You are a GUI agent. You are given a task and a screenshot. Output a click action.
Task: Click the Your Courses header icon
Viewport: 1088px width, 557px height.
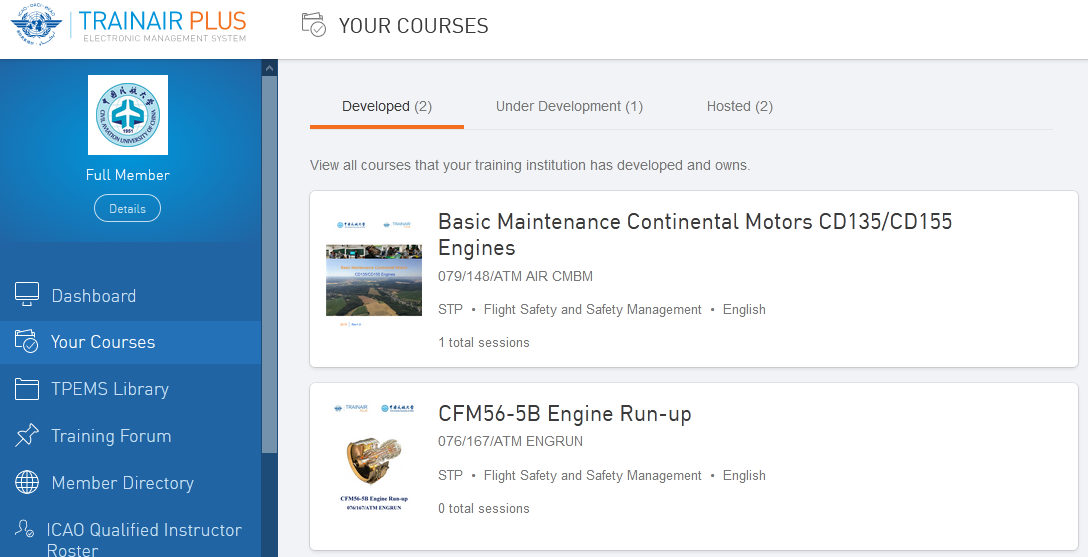coord(314,25)
